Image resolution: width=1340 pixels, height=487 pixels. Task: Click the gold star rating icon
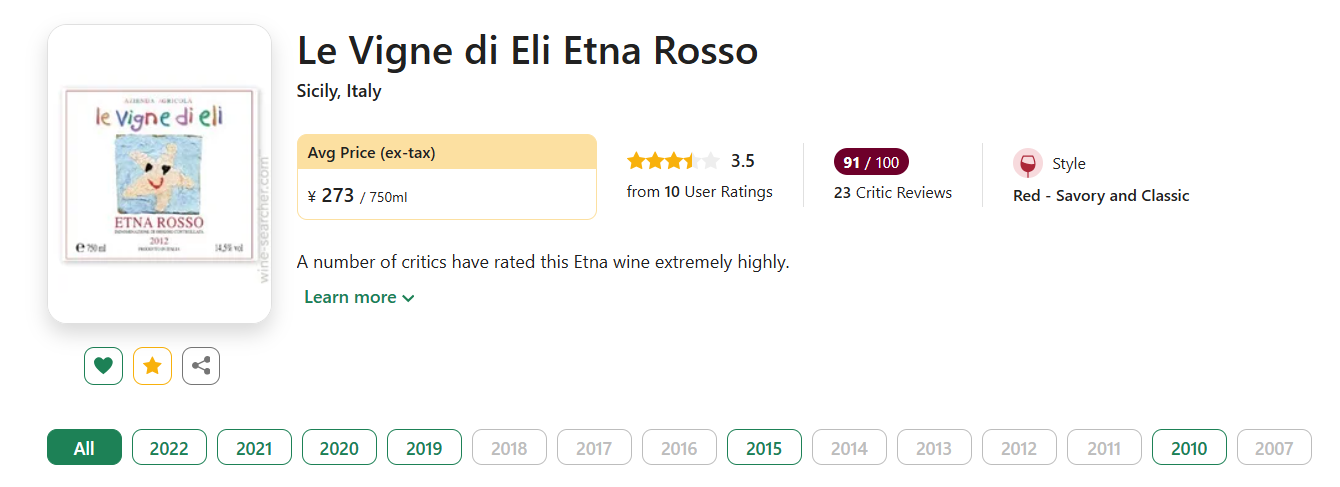(x=152, y=366)
